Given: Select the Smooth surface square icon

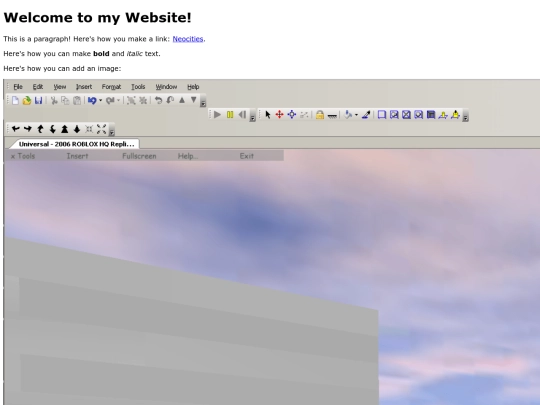Looking at the screenshot, I should pyautogui.click(x=382, y=115).
